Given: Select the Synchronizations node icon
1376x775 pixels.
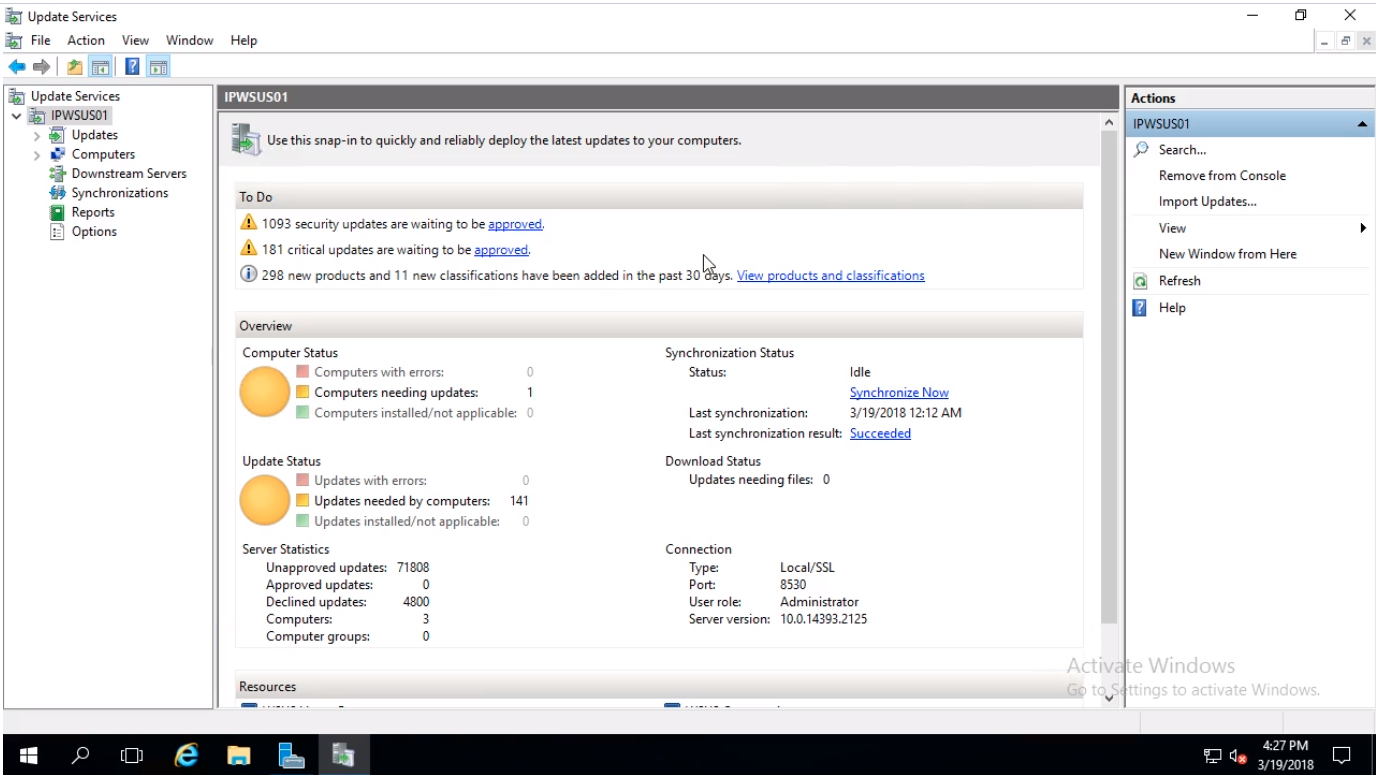Looking at the screenshot, I should [58, 193].
